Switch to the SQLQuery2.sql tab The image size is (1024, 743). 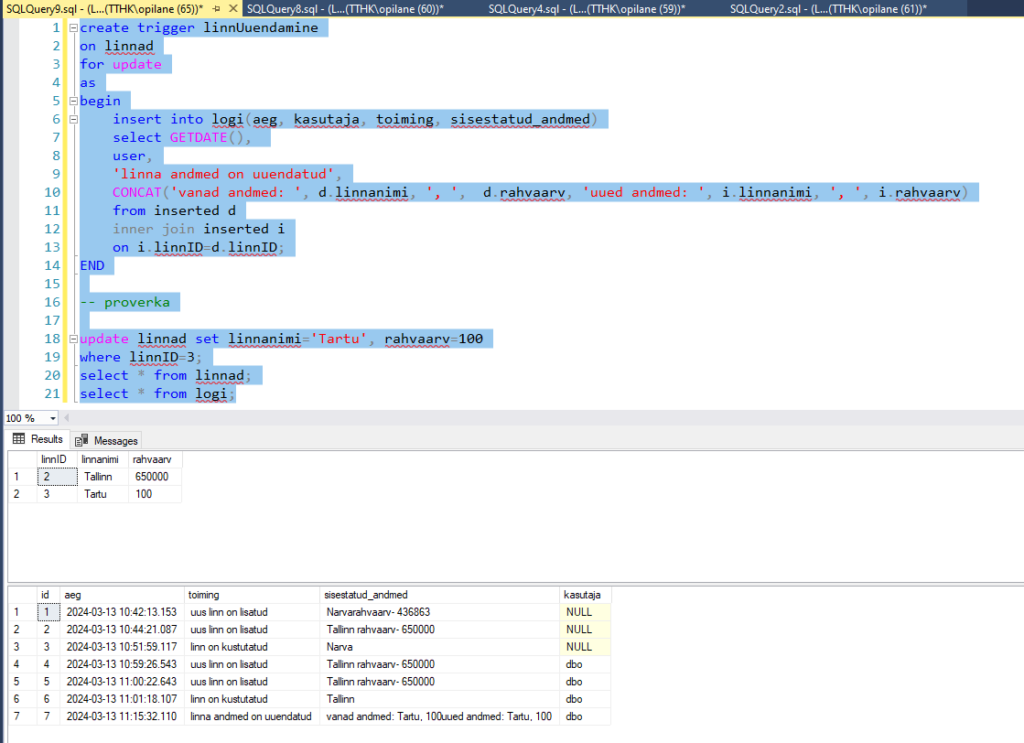[x=828, y=9]
